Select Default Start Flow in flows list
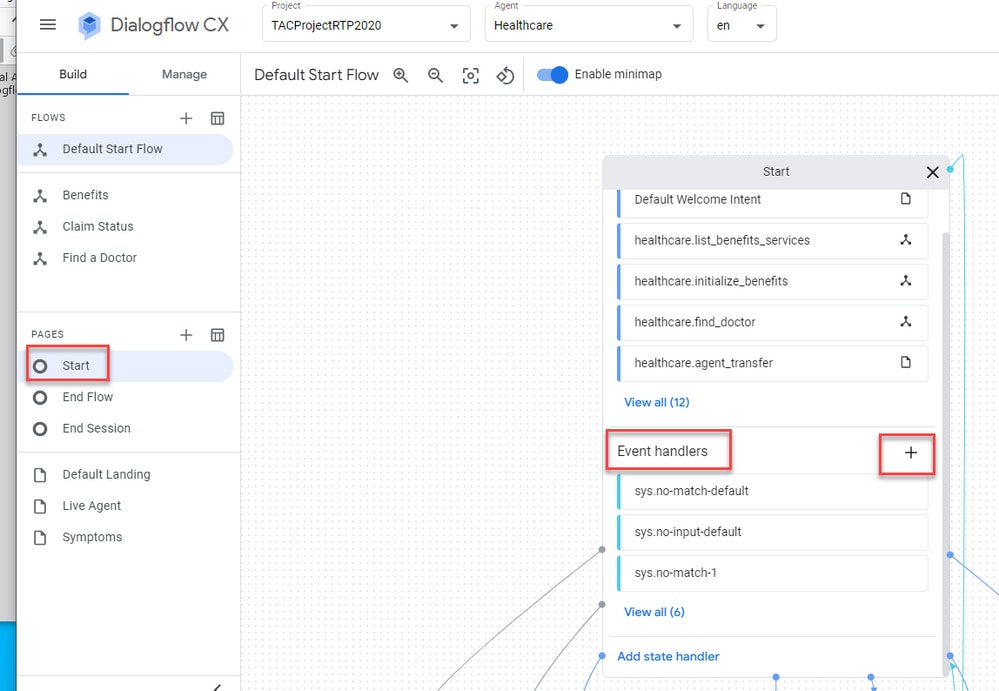 pos(126,150)
